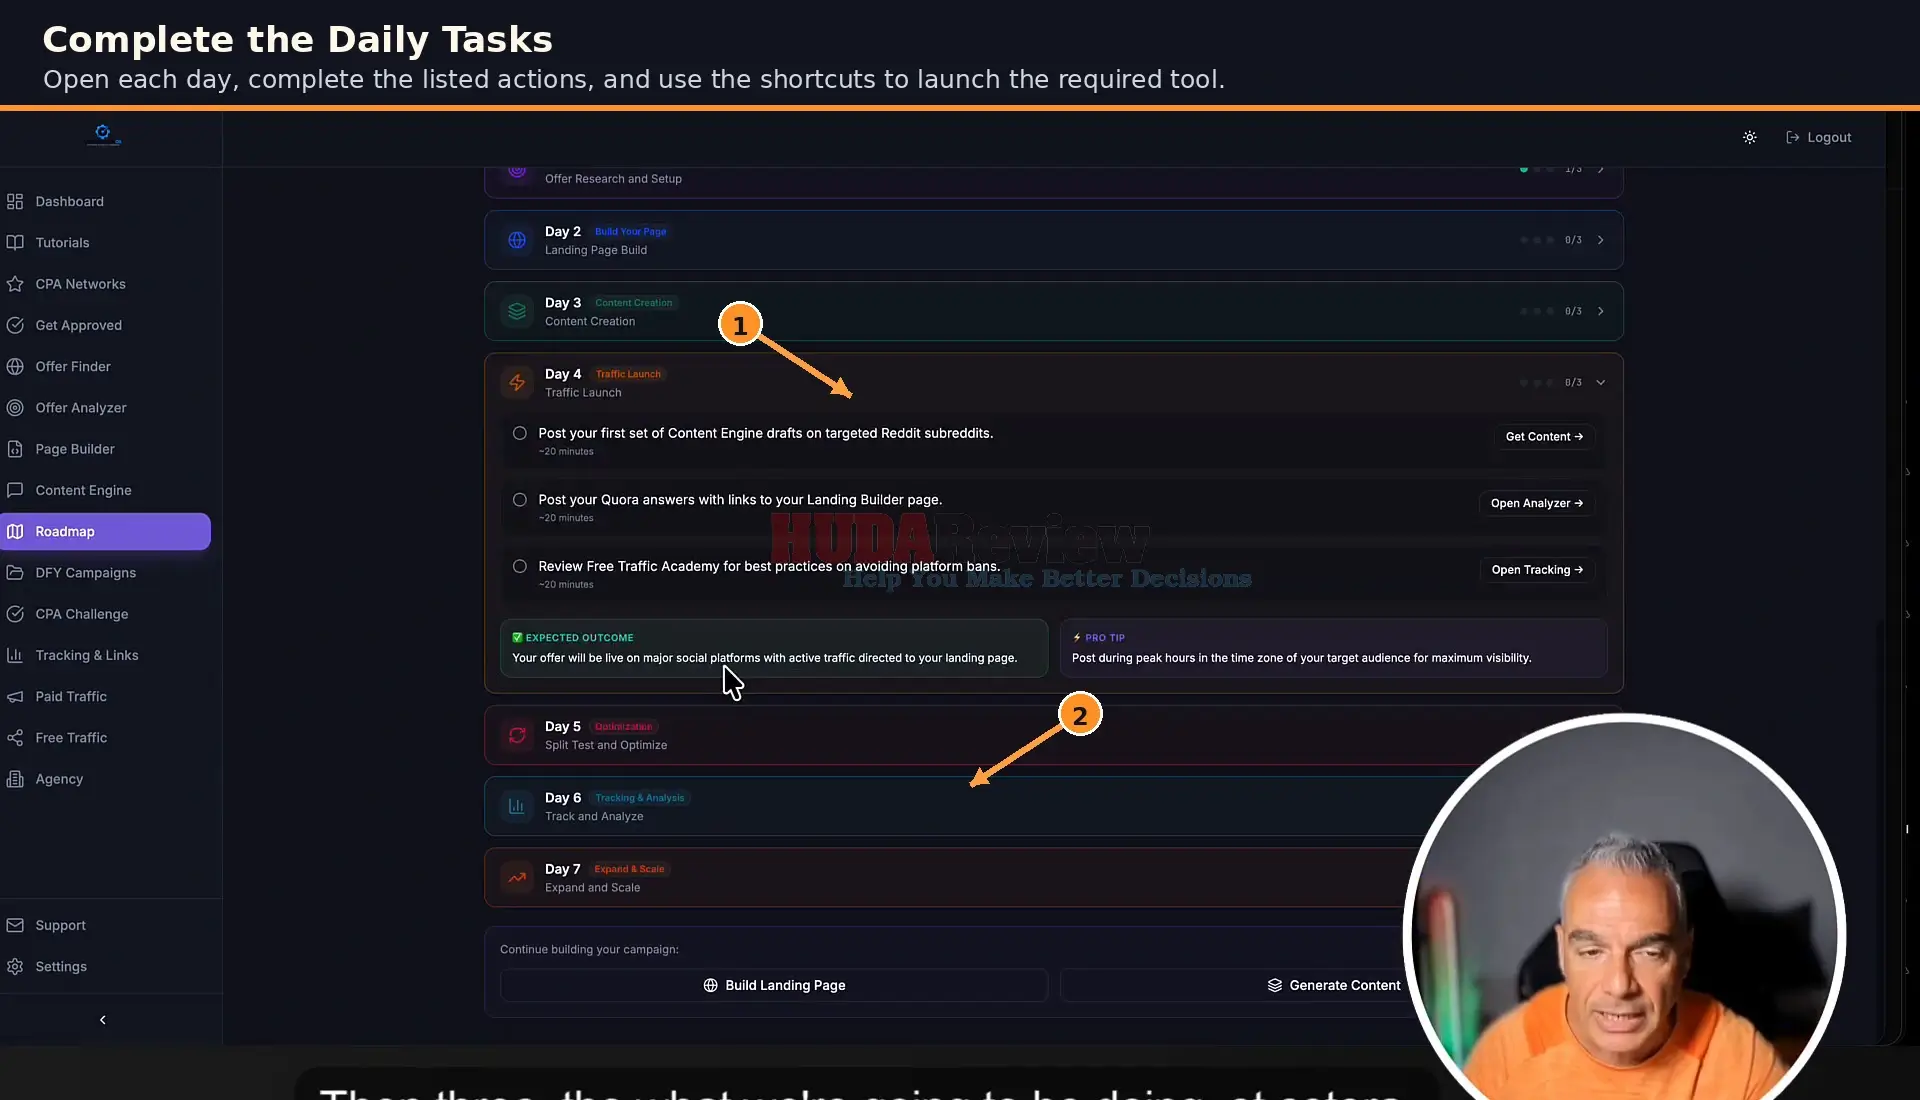Click the Open Tracking button

point(1537,570)
